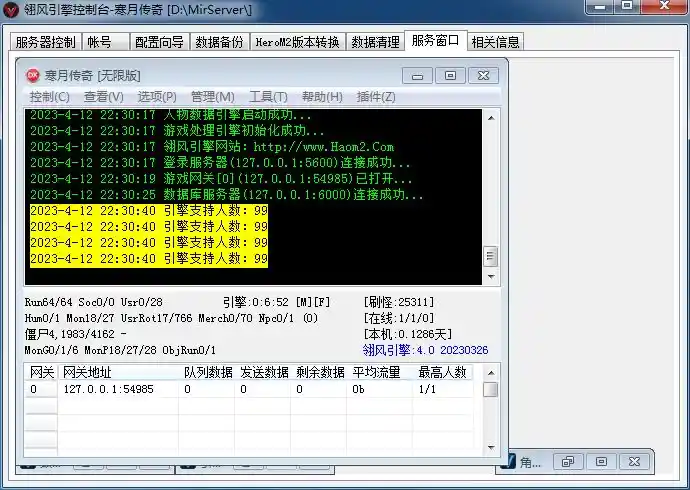
Task: Click log line with http://www.Haom2.Com
Action: click(x=212, y=146)
